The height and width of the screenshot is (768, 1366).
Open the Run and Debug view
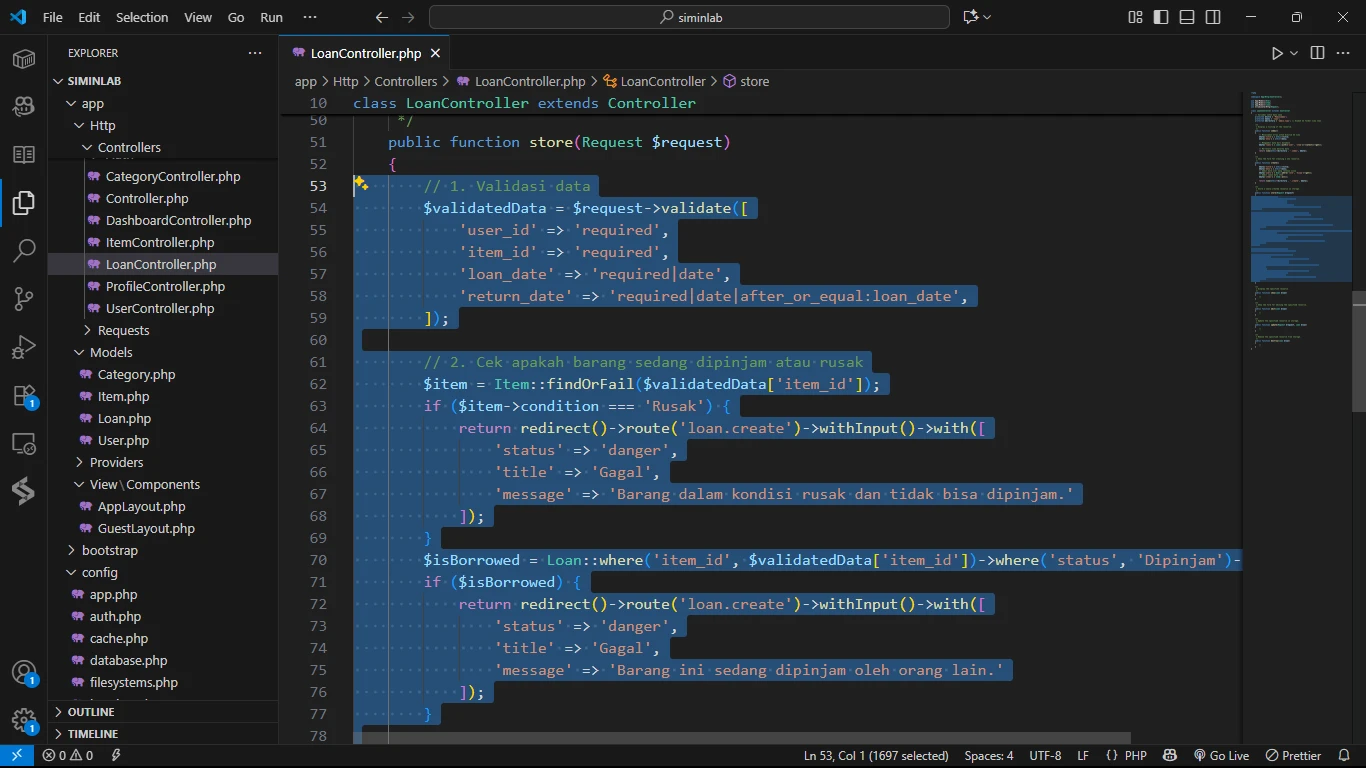[24, 348]
